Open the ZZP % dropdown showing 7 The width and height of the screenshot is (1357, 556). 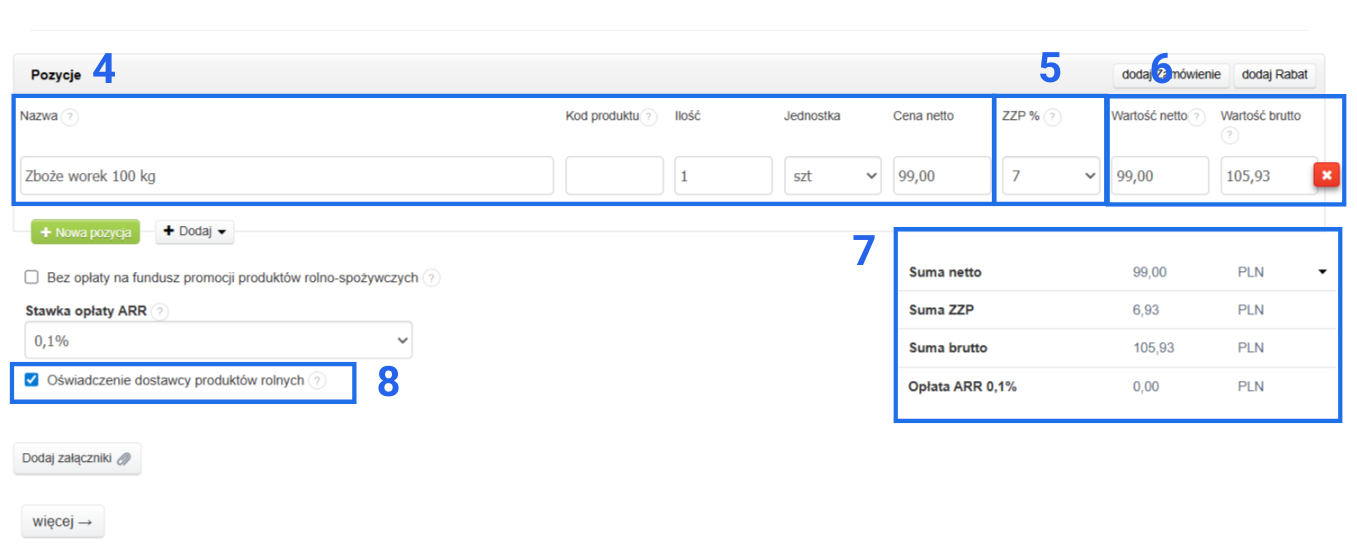pos(1050,176)
